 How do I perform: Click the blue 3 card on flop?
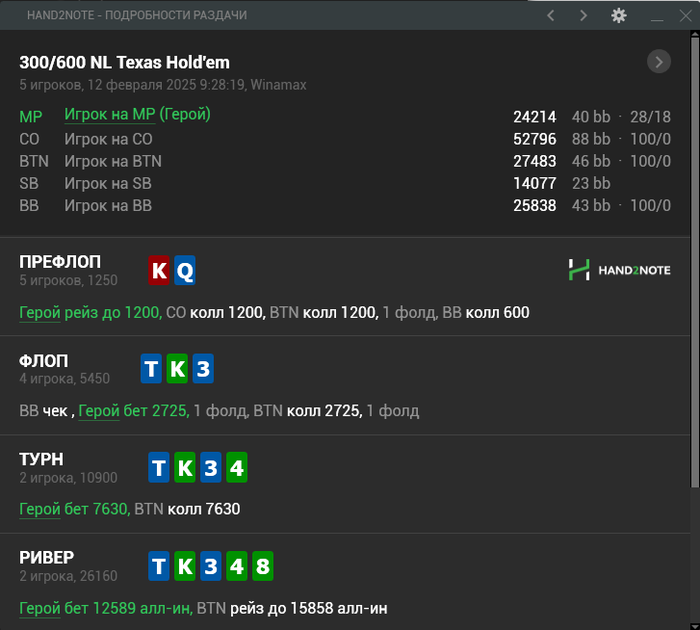pyautogui.click(x=203, y=368)
